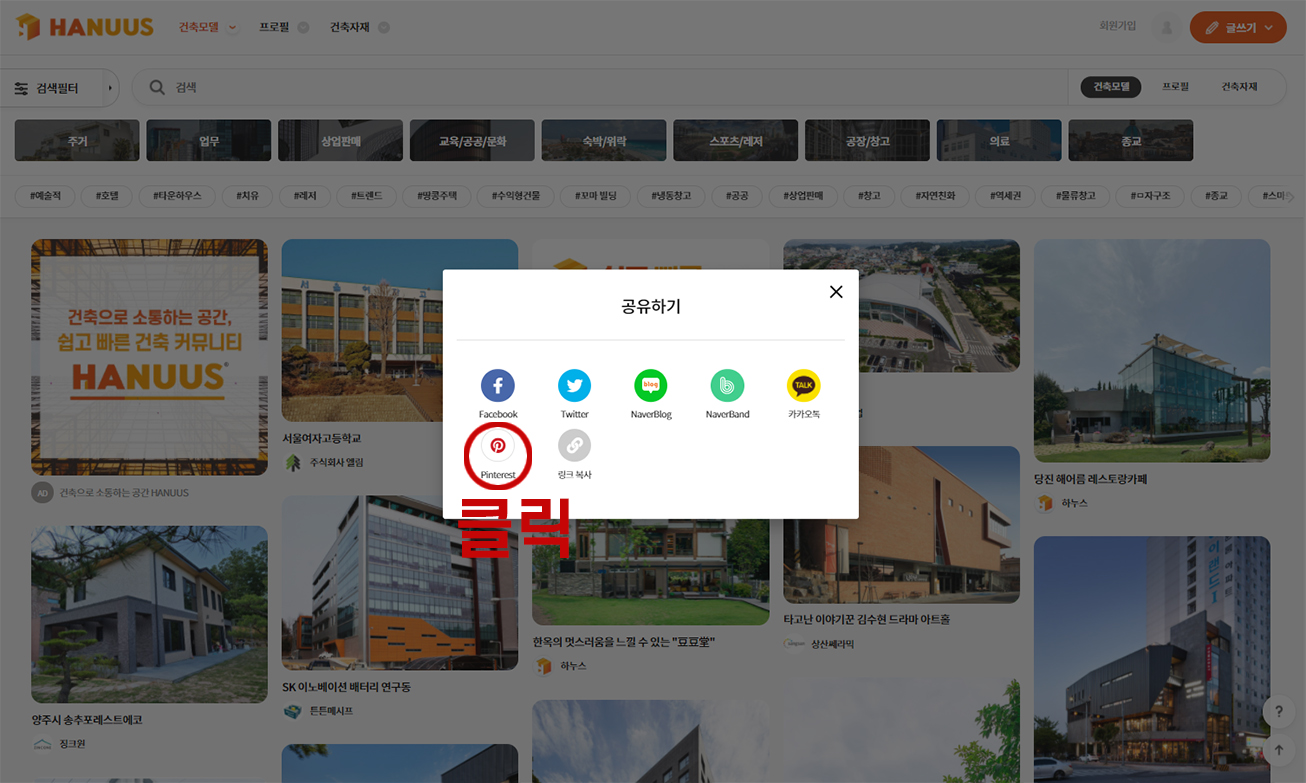This screenshot has height=783, width=1306.
Task: Select the #역세권 hashtag chip
Action: coord(1004,196)
